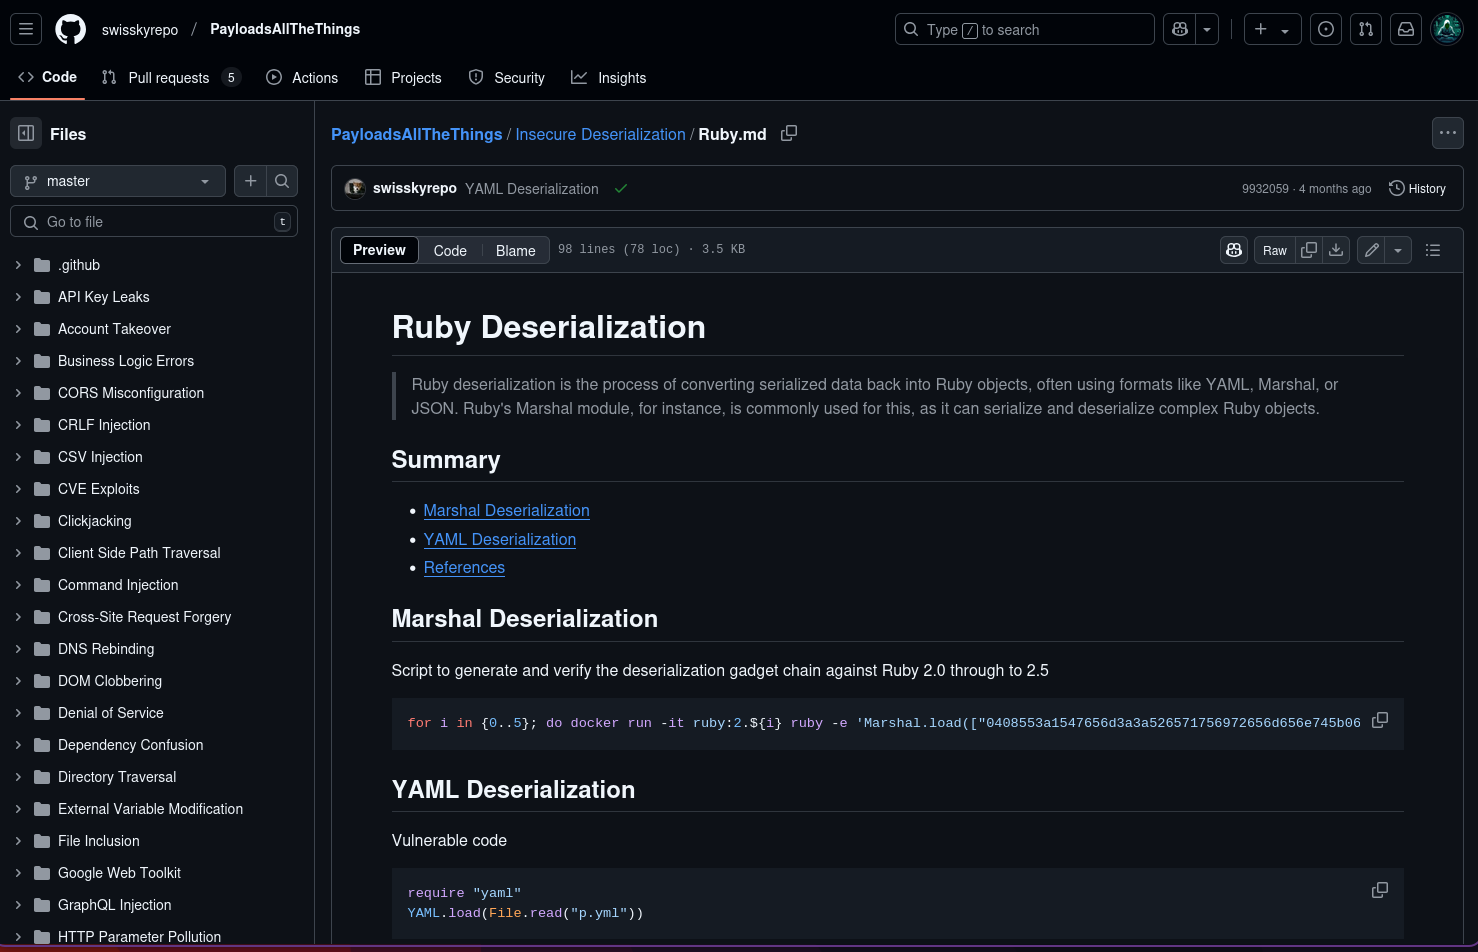1478x952 pixels.
Task: Switch to the Code tab
Action: point(47,77)
